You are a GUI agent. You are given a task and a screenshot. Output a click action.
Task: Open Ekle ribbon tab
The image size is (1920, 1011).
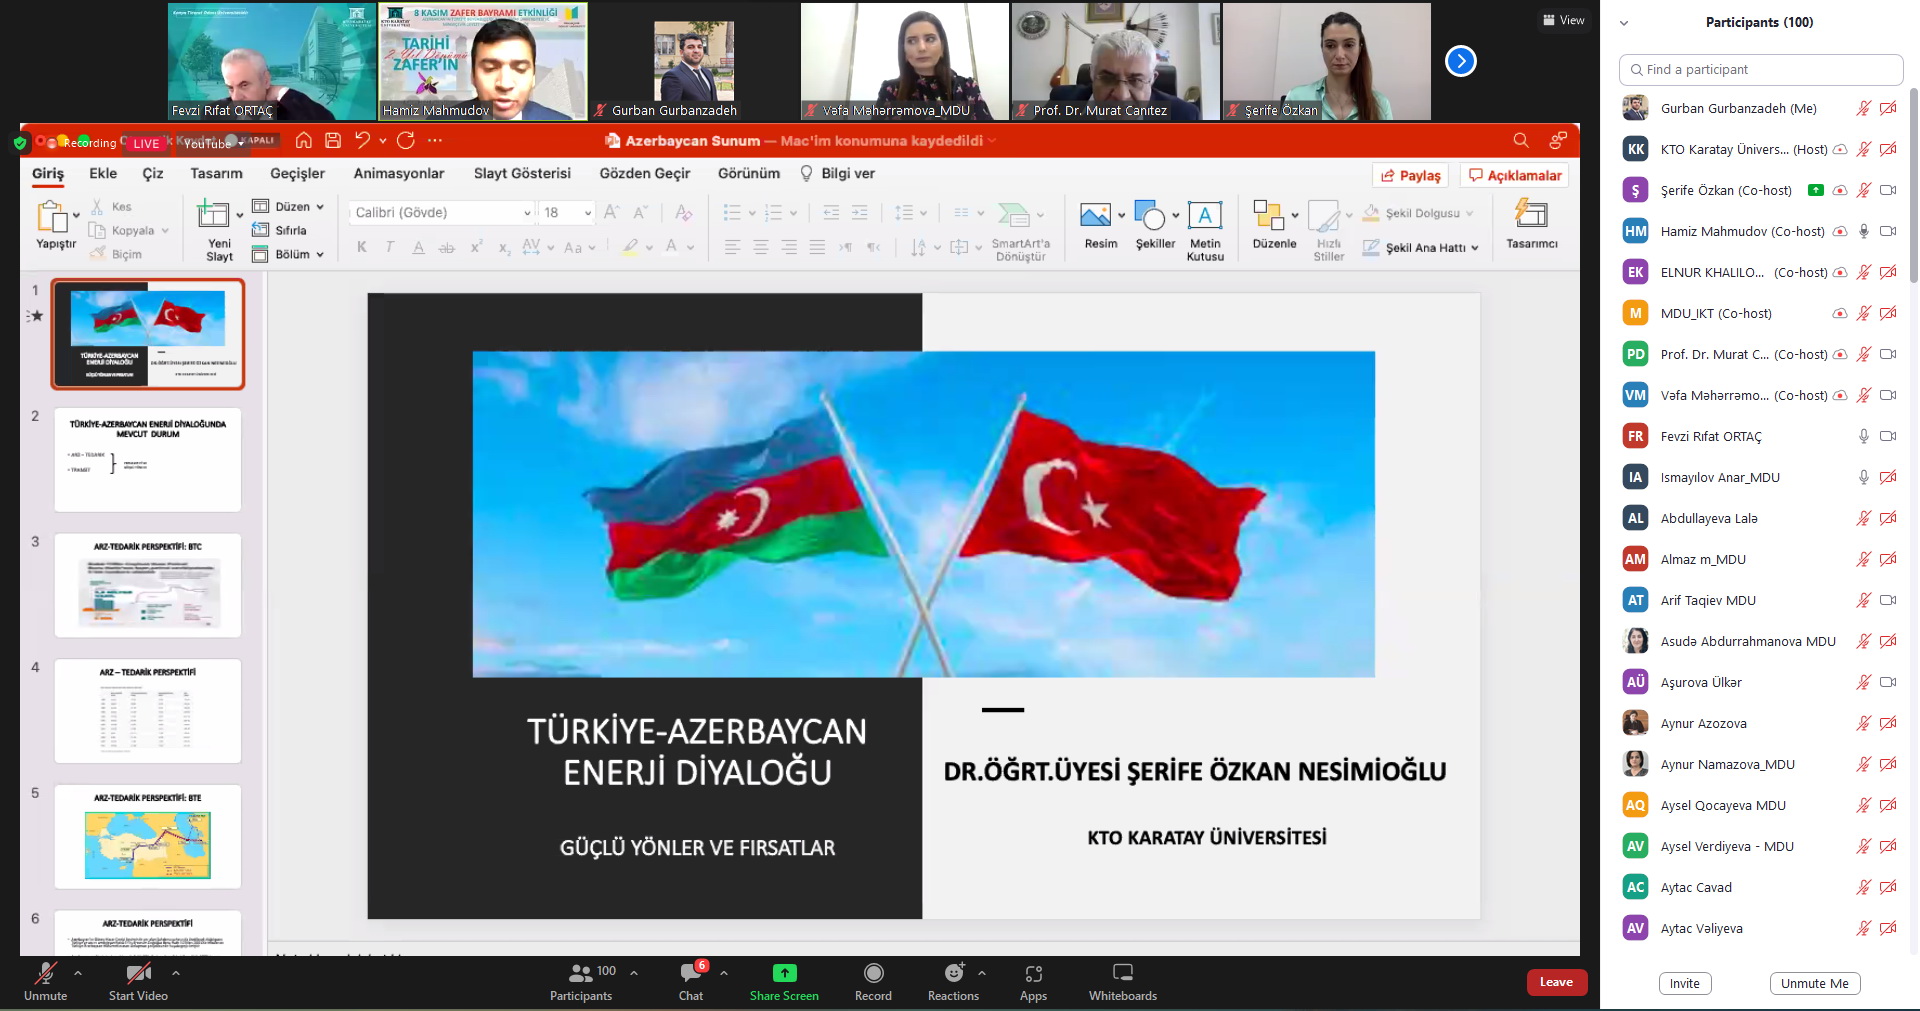pyautogui.click(x=103, y=173)
